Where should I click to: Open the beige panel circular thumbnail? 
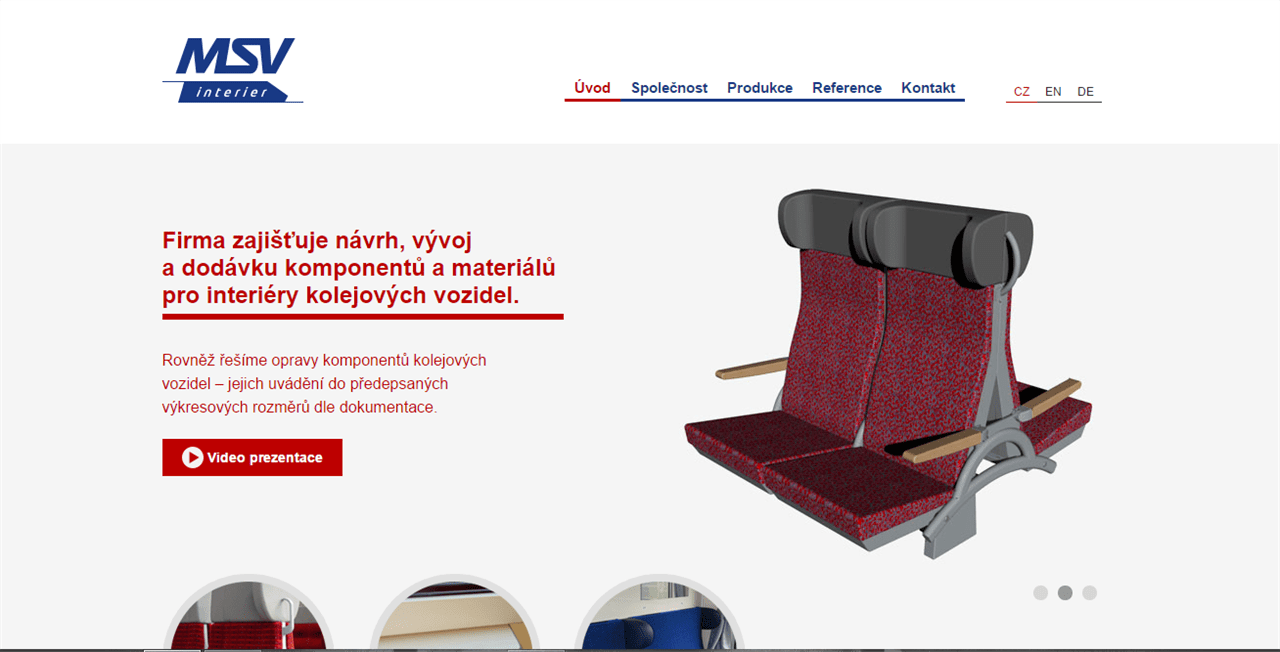(x=454, y=613)
